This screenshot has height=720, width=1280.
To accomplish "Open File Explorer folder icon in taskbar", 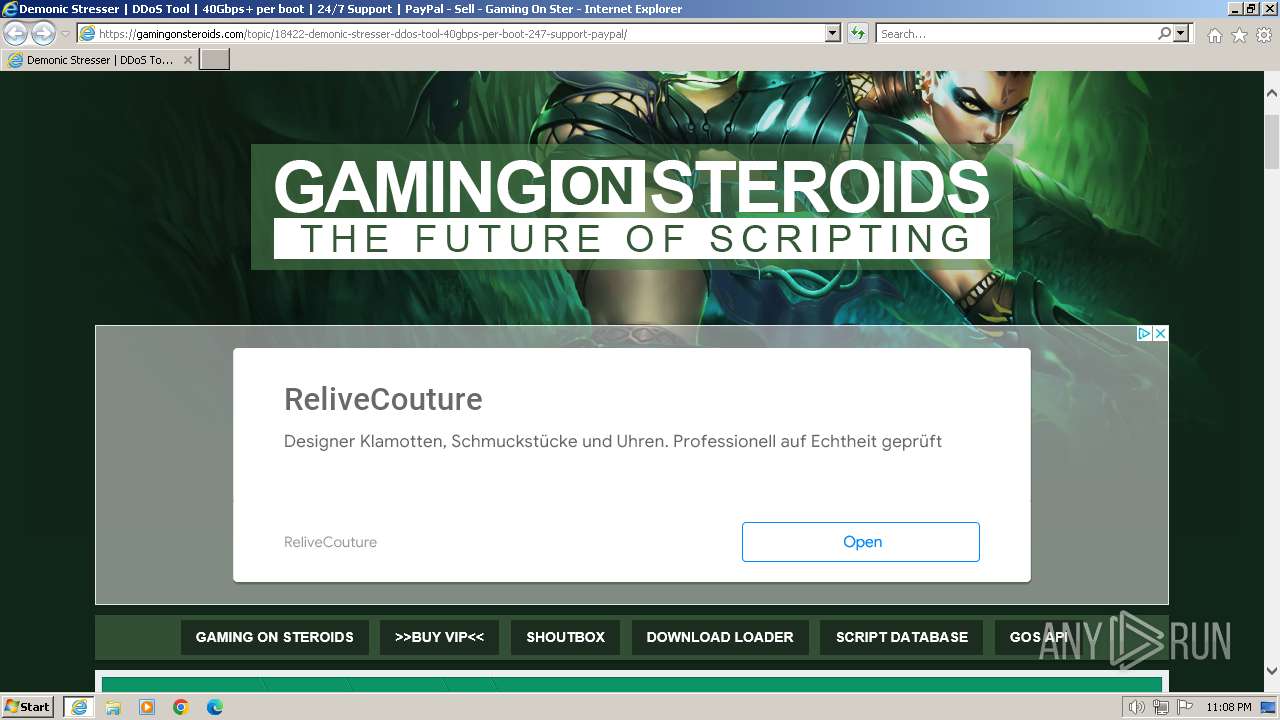I will (113, 707).
